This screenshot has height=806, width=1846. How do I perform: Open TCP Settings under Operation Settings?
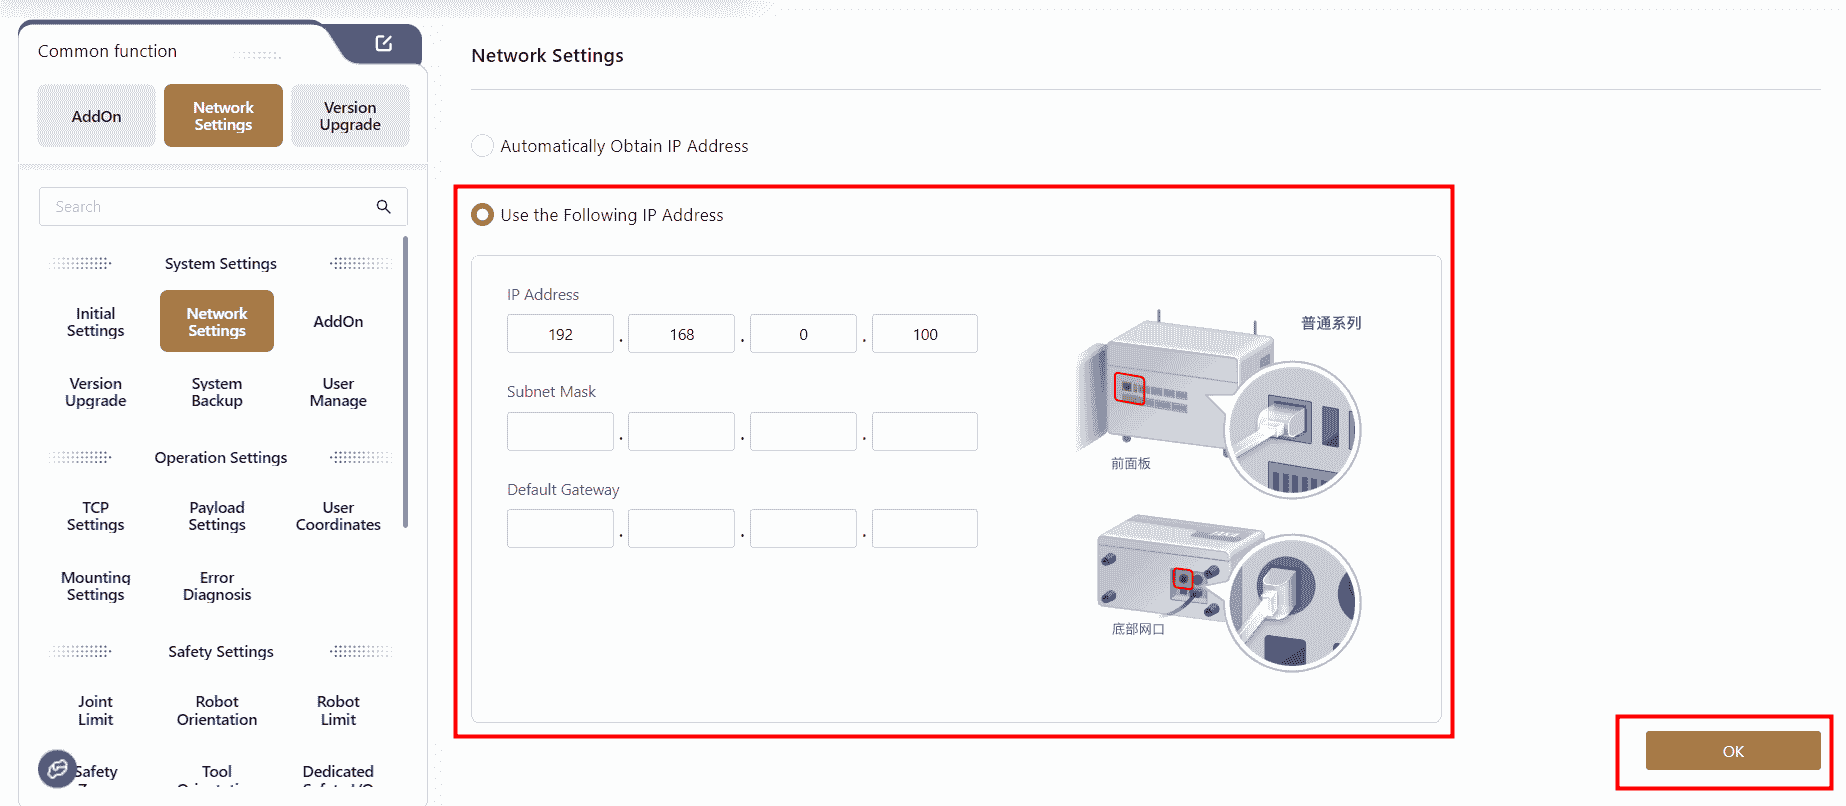tap(96, 516)
